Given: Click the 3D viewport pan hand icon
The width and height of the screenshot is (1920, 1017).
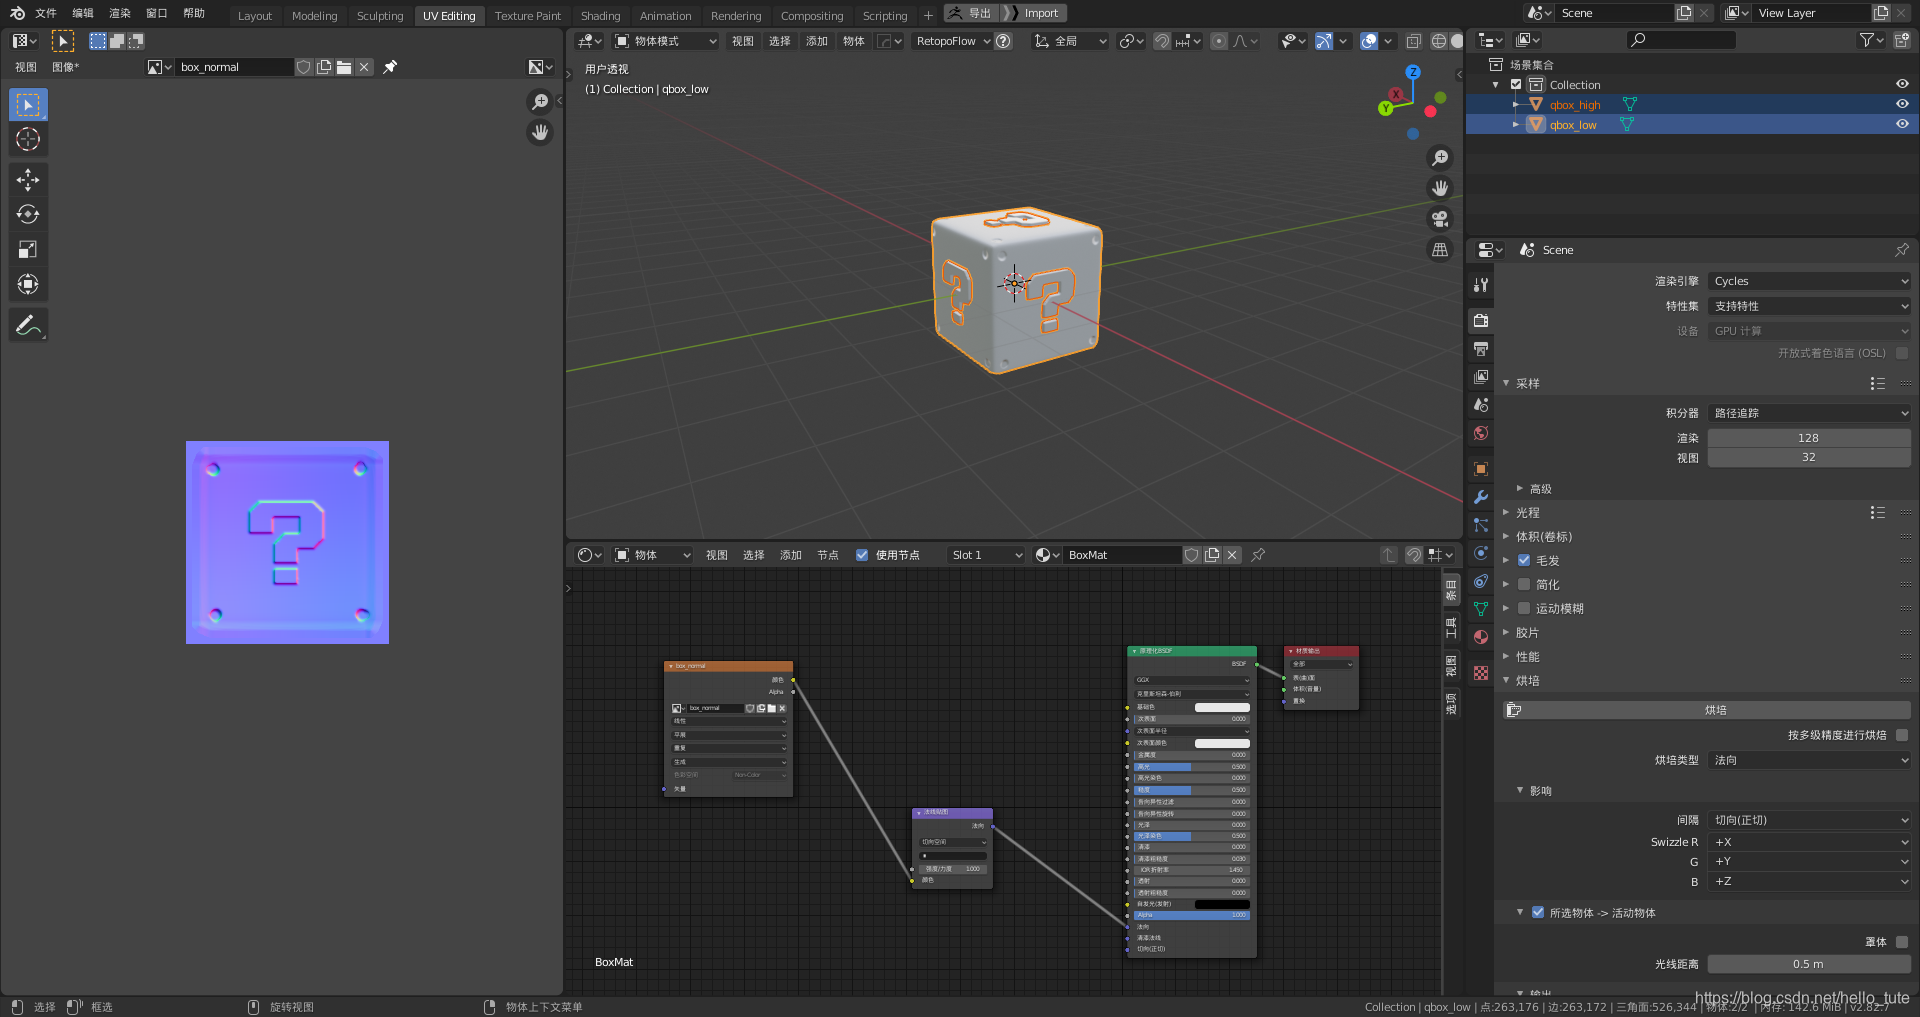Looking at the screenshot, I should (1440, 188).
